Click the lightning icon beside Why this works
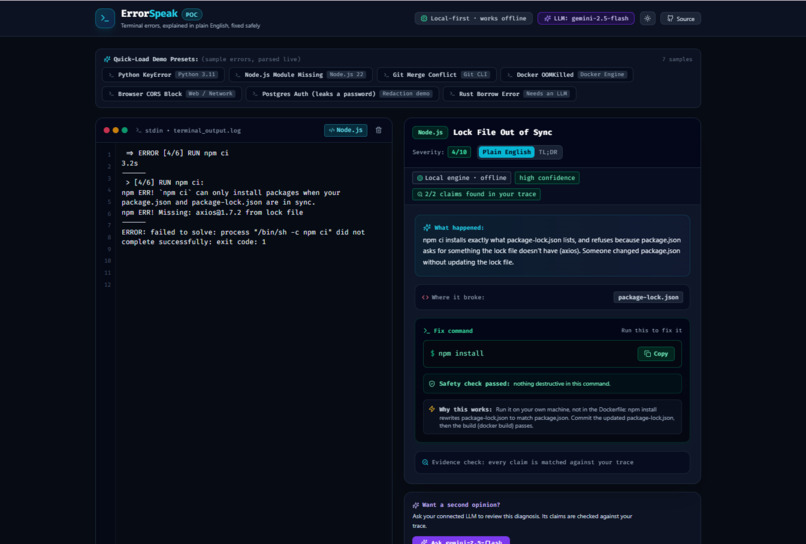The height and width of the screenshot is (544, 806). pos(432,409)
